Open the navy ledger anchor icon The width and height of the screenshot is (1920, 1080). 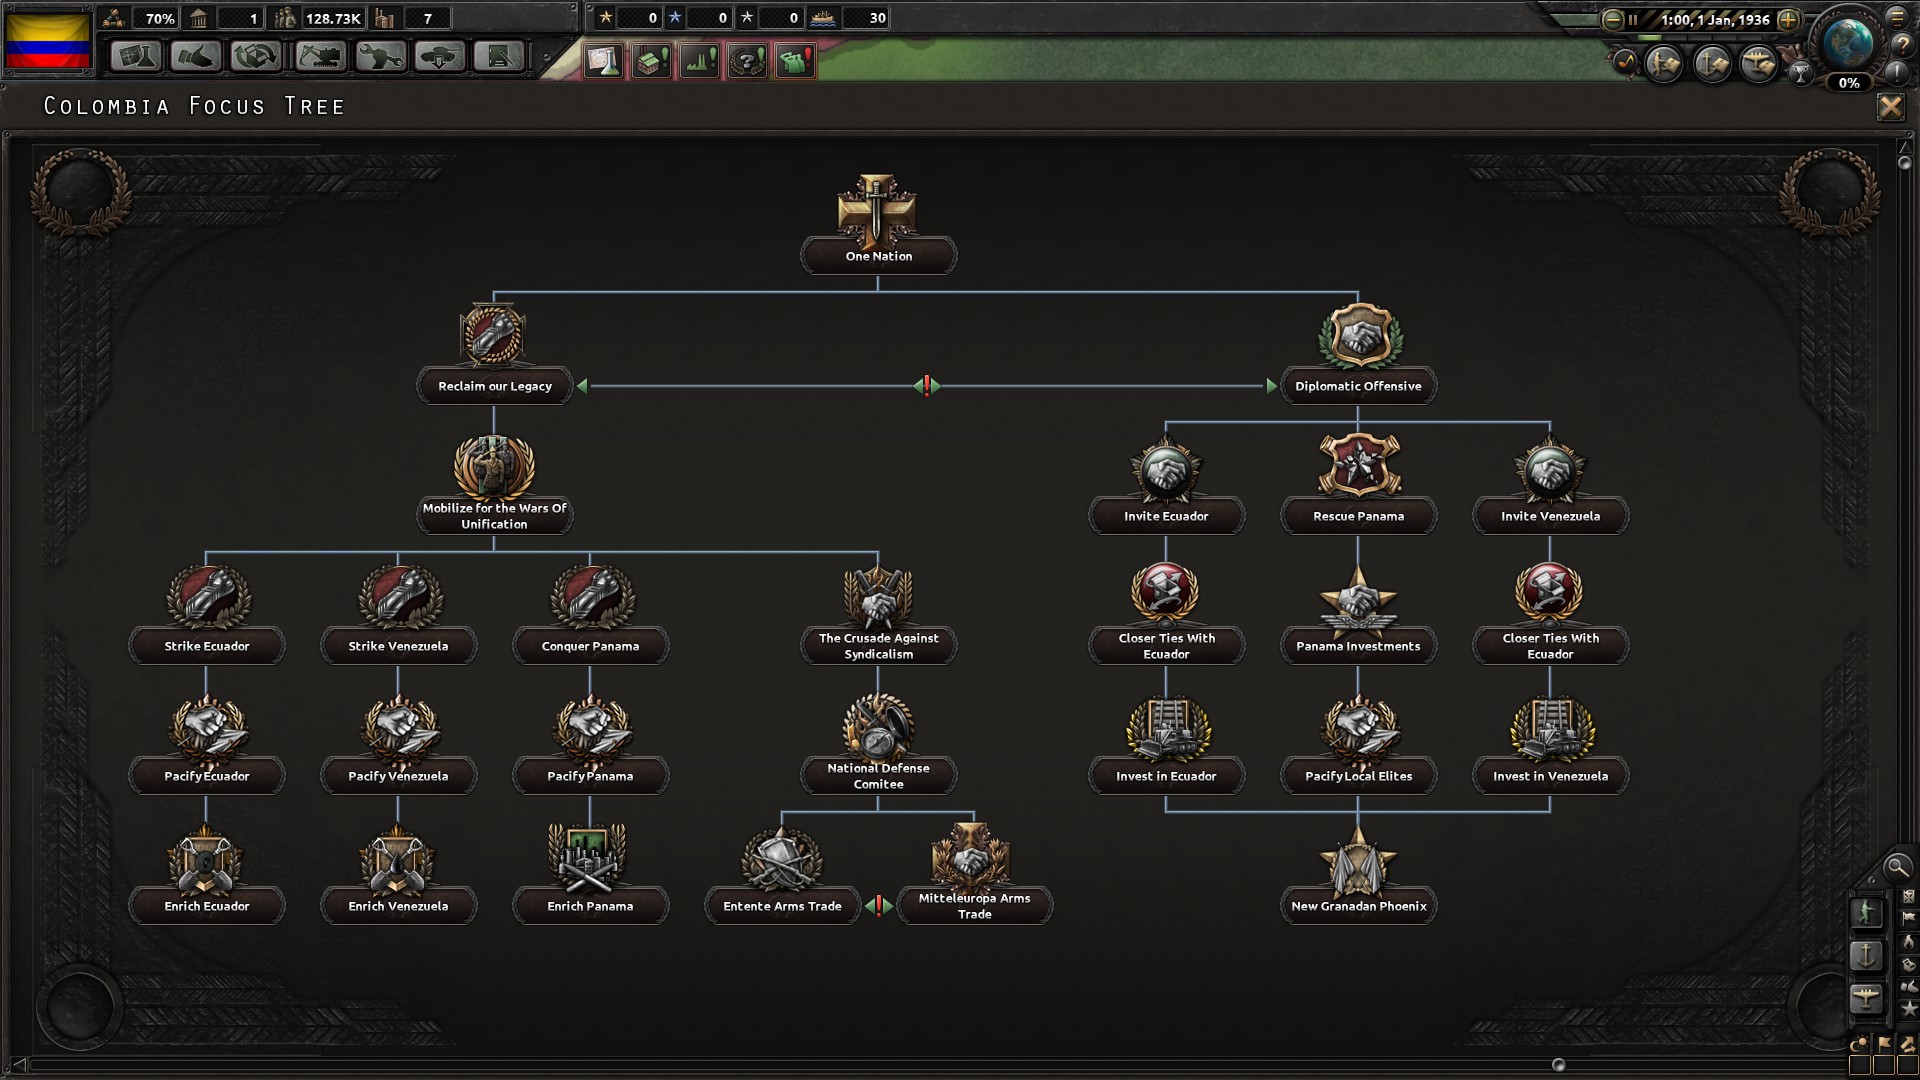(x=1712, y=65)
